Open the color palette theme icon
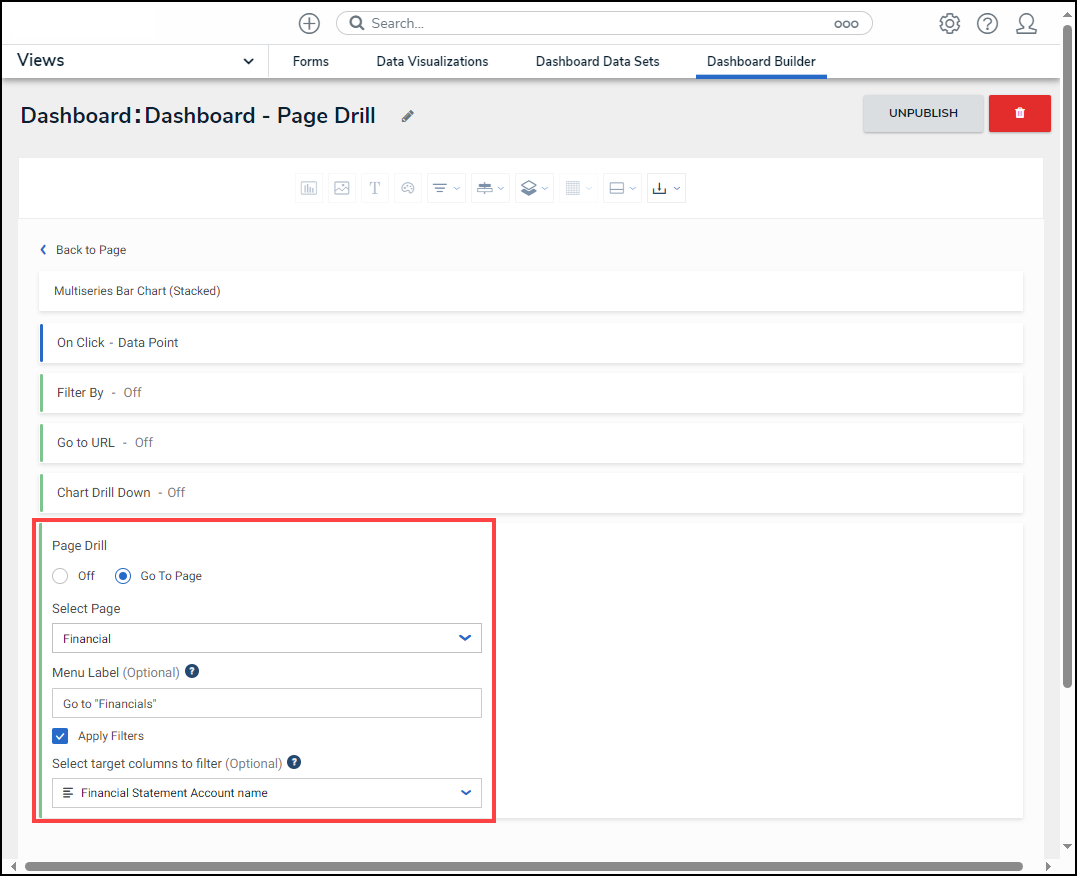This screenshot has width=1077, height=876. pyautogui.click(x=407, y=188)
